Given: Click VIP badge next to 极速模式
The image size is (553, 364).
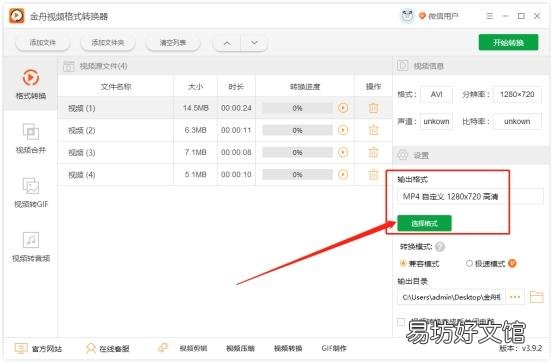Looking at the screenshot, I should point(512,263).
